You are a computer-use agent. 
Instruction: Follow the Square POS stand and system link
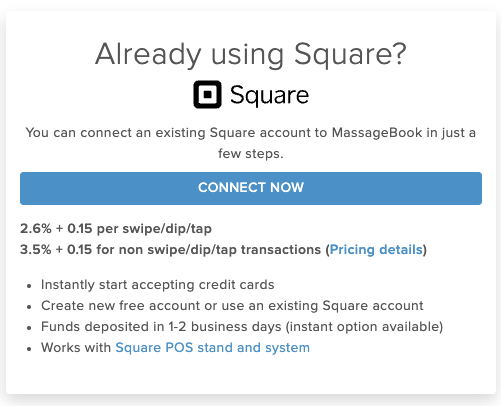click(x=212, y=348)
